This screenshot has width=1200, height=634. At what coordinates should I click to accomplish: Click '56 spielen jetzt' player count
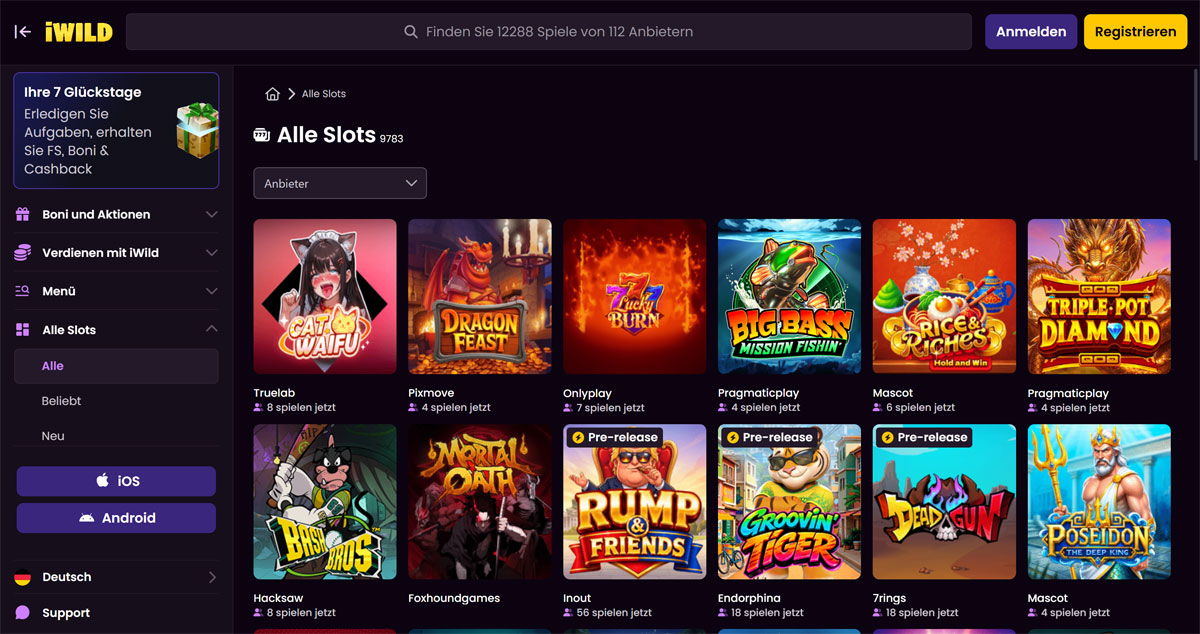click(614, 613)
